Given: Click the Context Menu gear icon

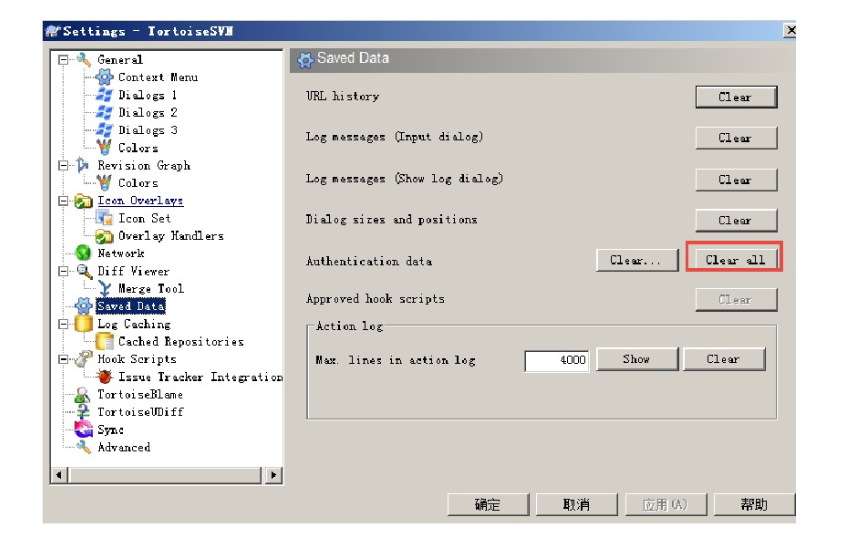Looking at the screenshot, I should 104,77.
